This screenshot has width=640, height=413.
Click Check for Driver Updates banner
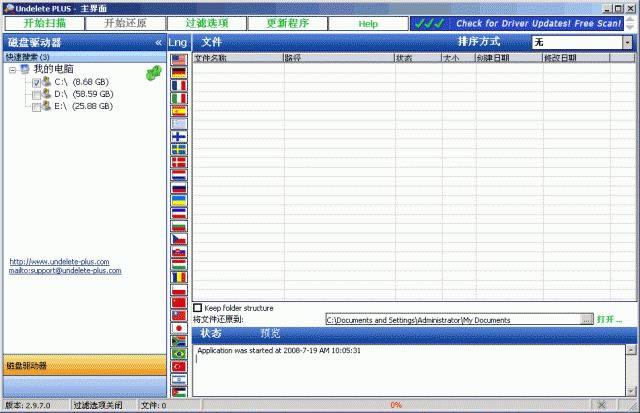(517, 23)
